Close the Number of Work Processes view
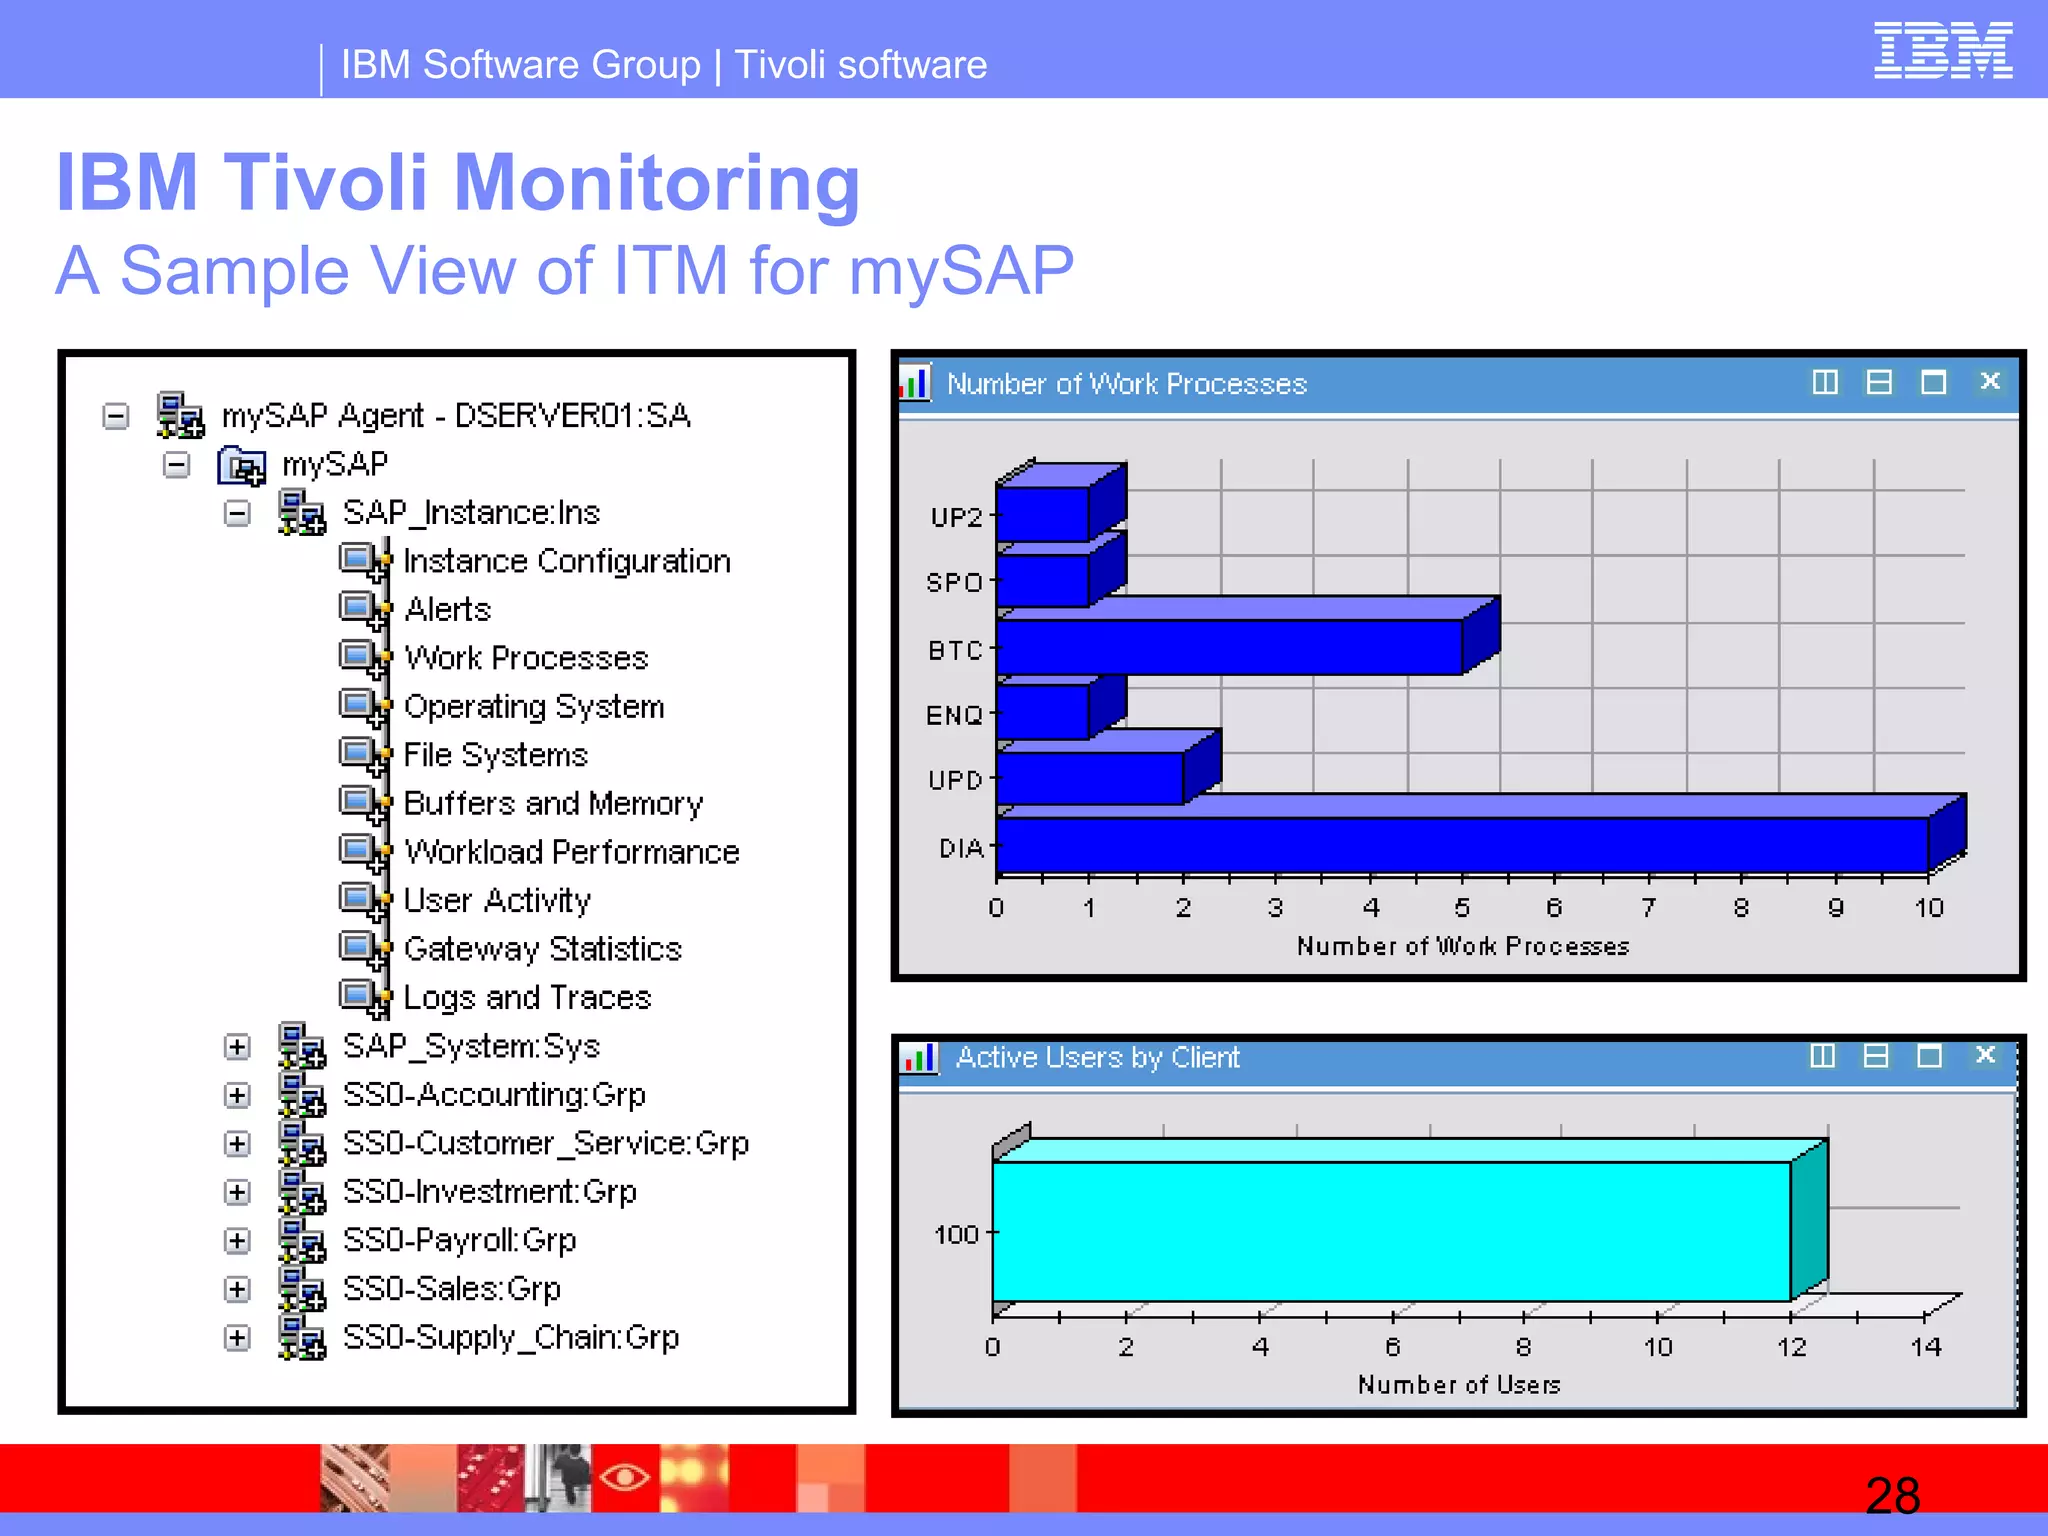 pyautogui.click(x=1990, y=381)
